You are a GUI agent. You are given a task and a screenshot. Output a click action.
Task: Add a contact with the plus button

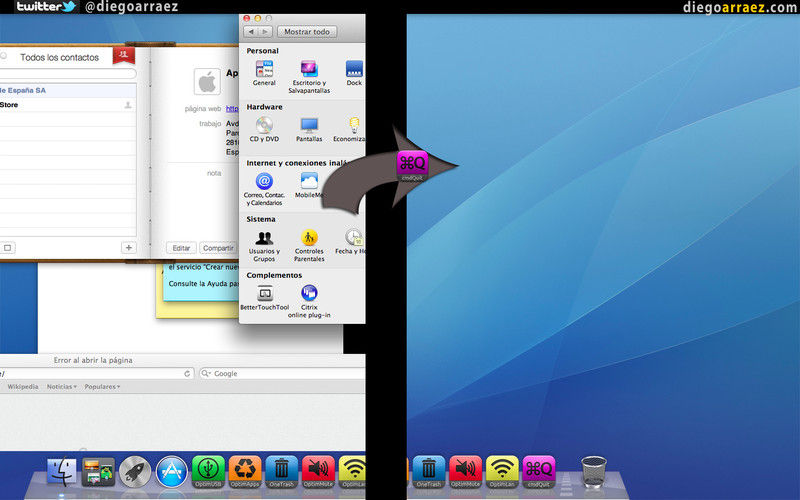click(x=129, y=247)
